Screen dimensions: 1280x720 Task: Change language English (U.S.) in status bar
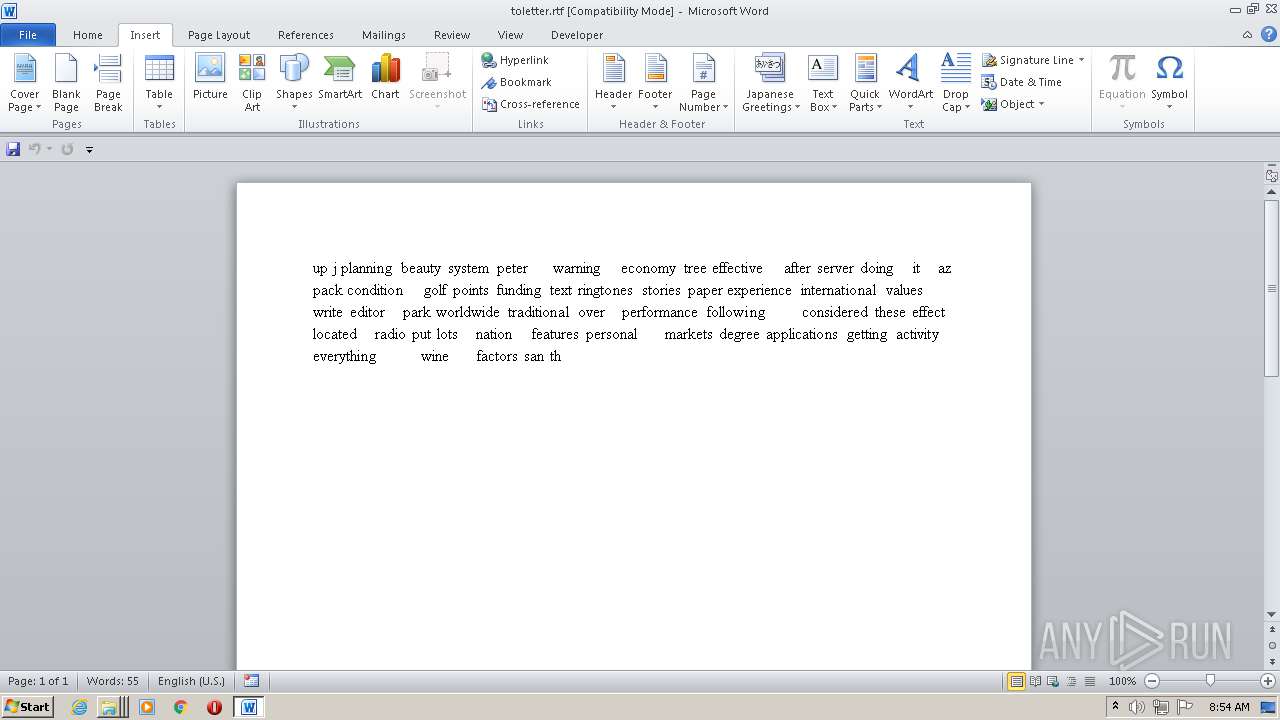[191, 681]
